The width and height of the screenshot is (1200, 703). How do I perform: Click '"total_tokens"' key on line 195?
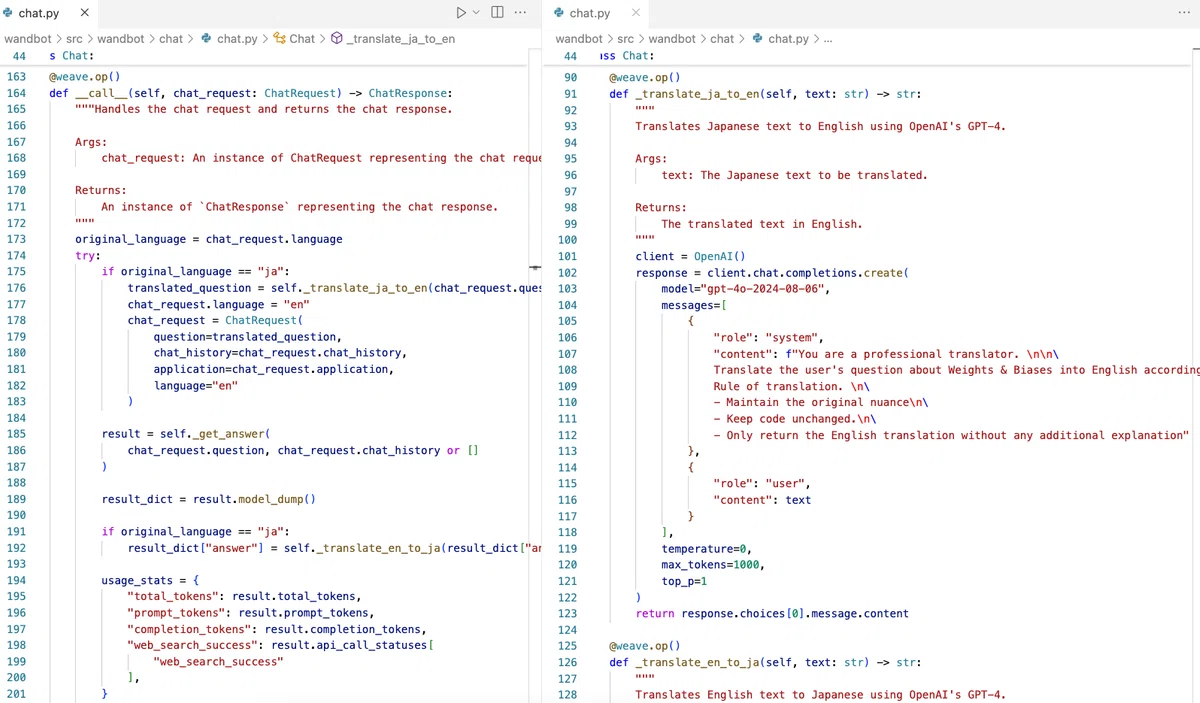pyautogui.click(x=173, y=596)
